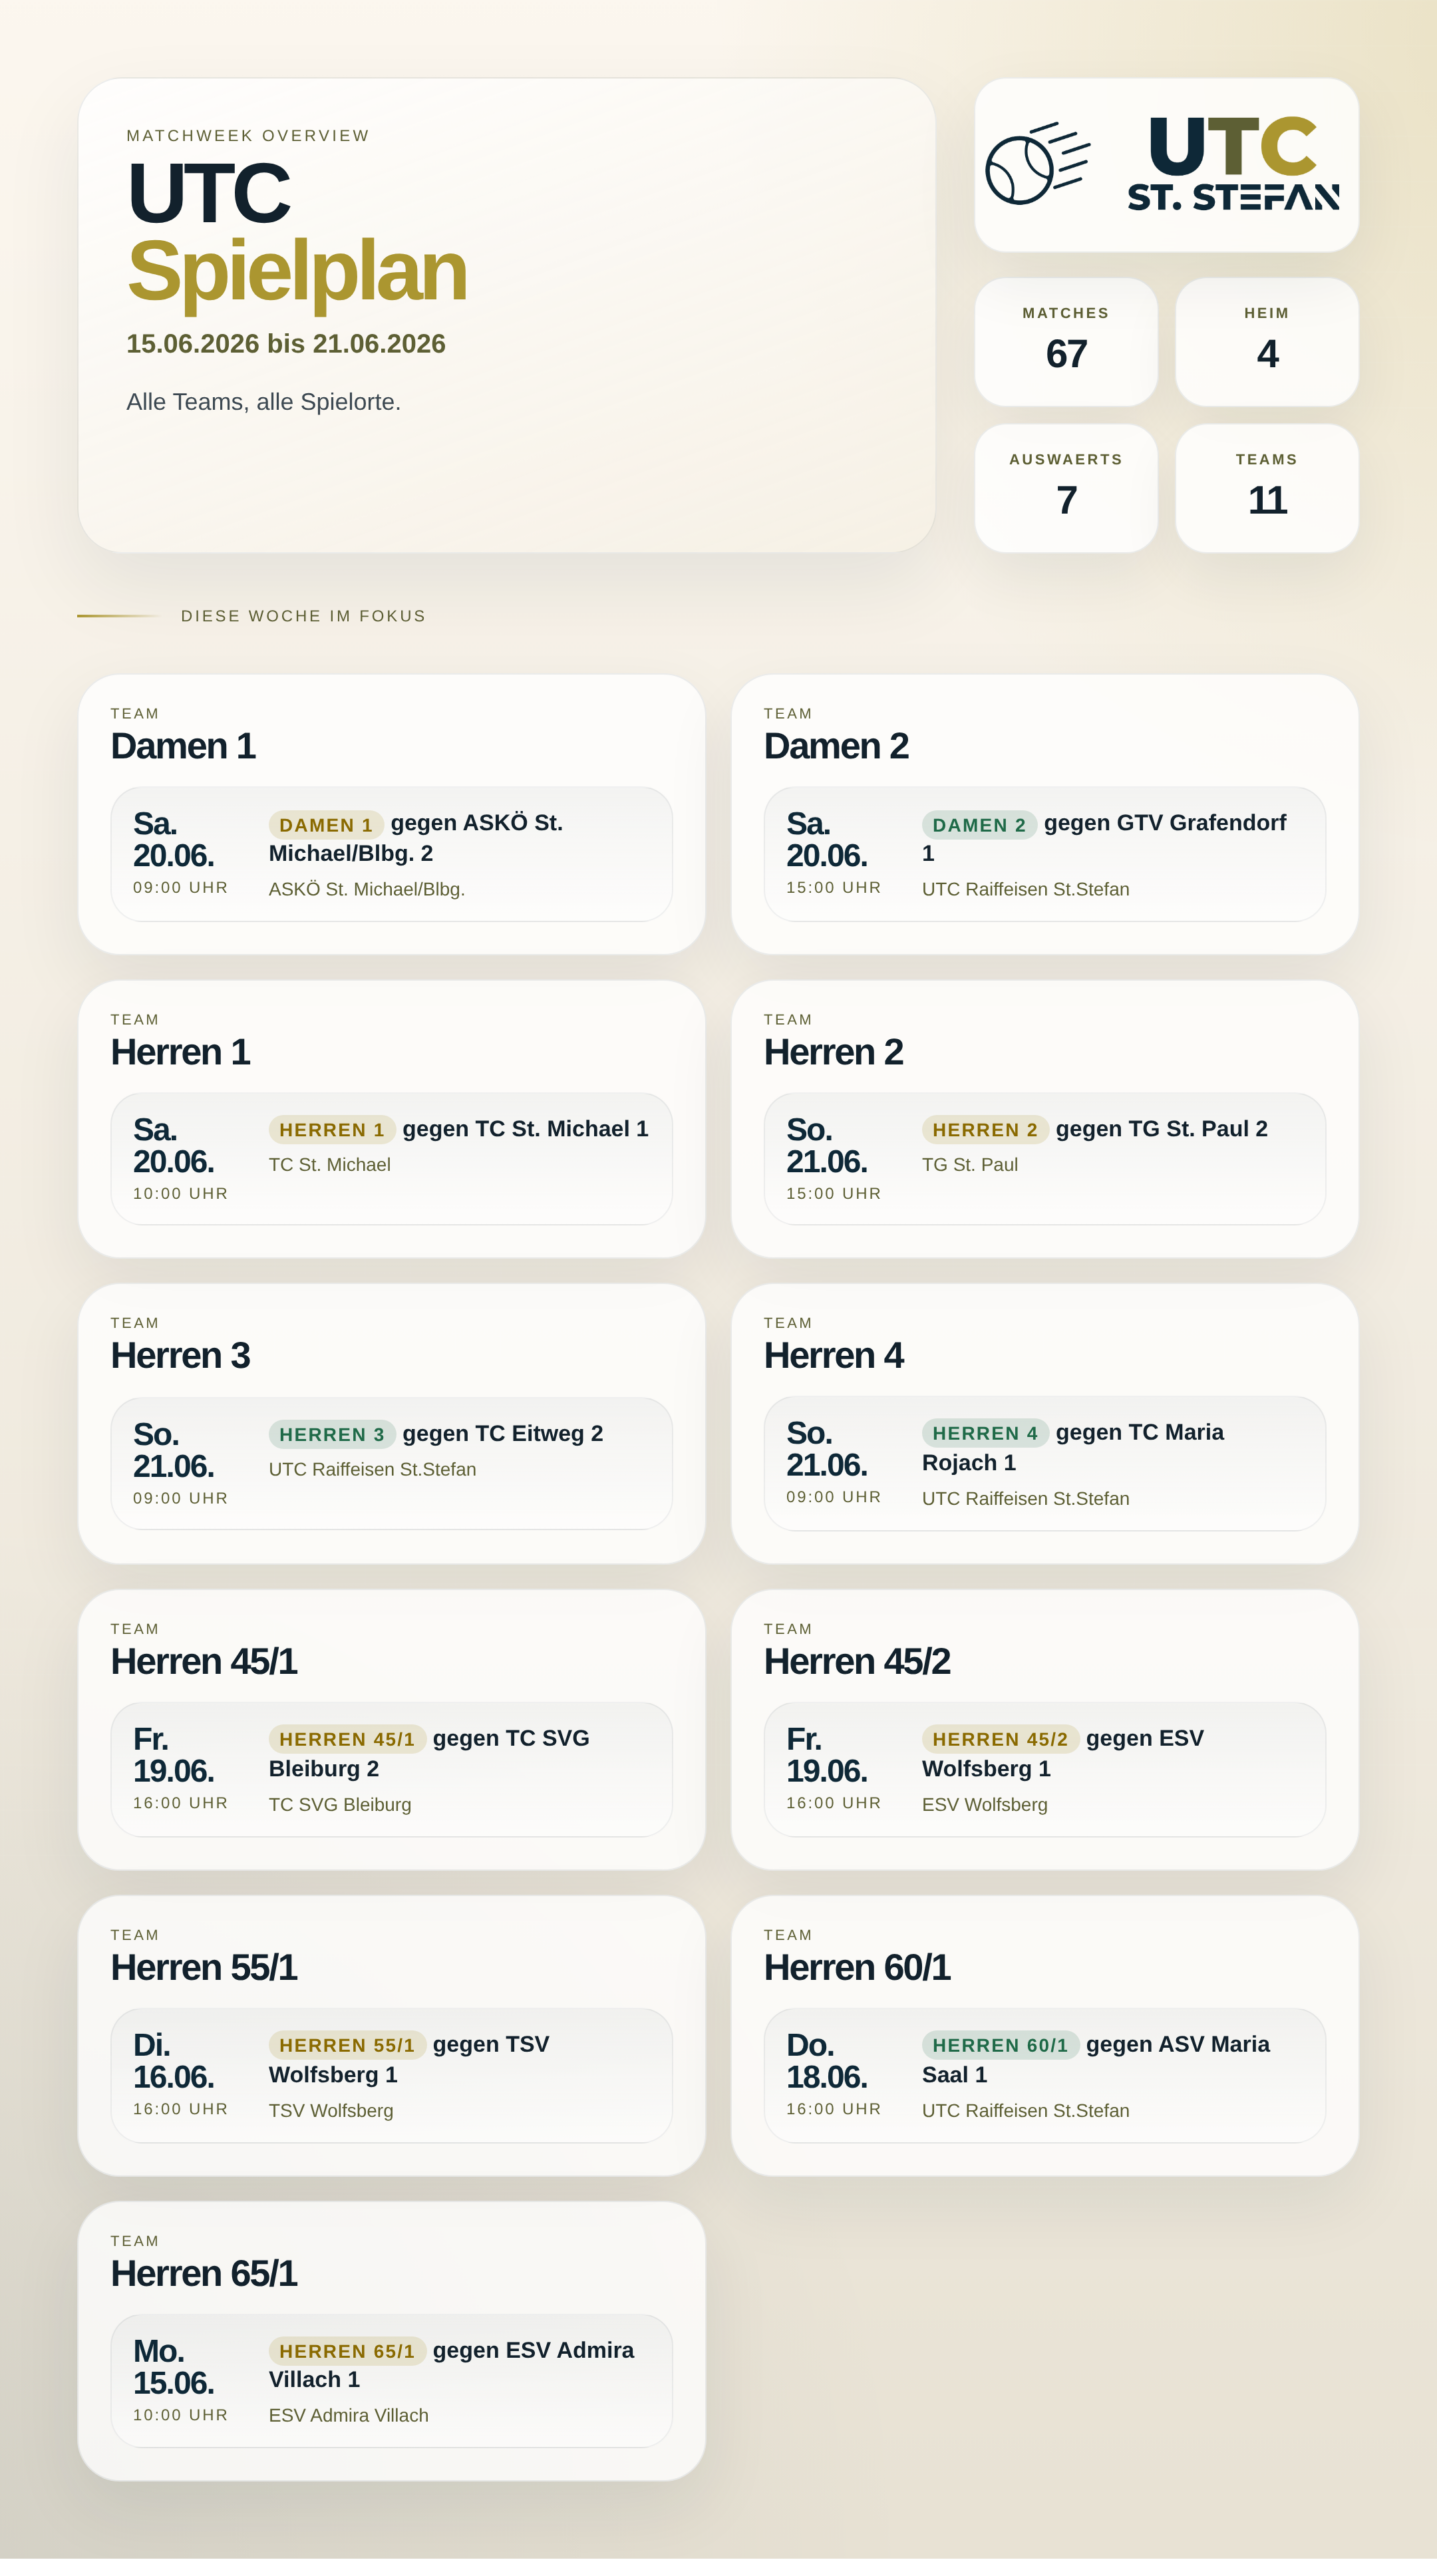Screen dimensions: 1437x2560
Task: Open the Damen 2 team heading
Action: coord(836,746)
